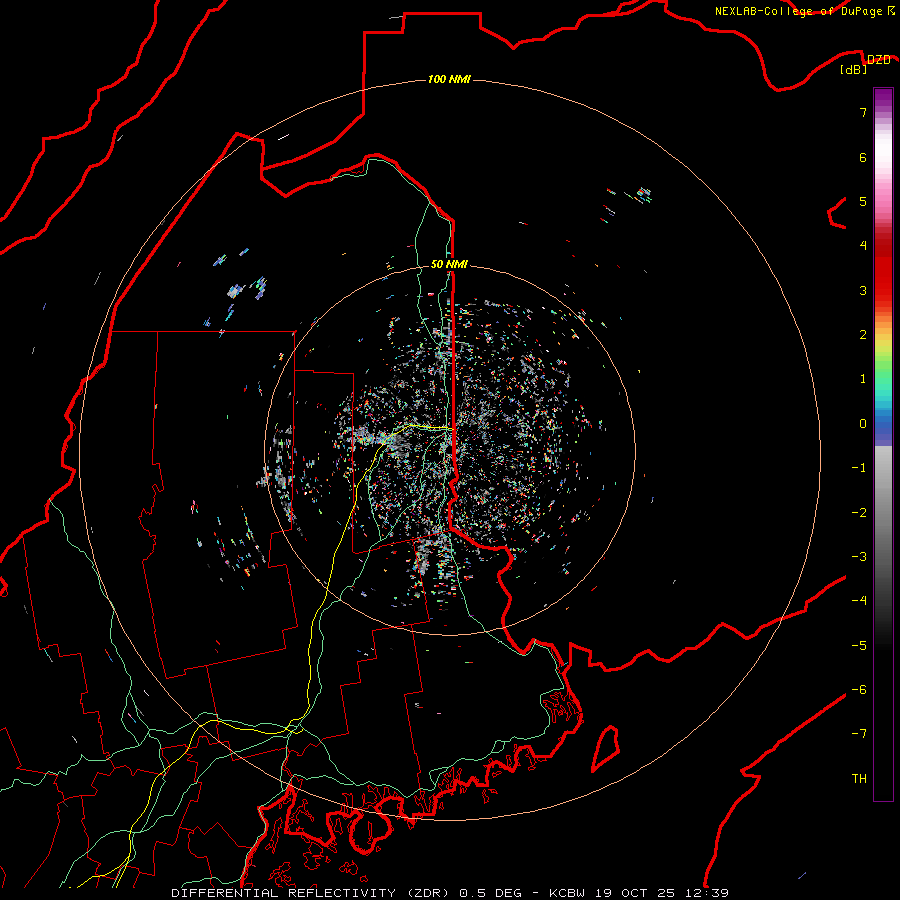Click the "DZD" product label above the scale
Viewport: 900px width, 900px height.
pos(879,59)
